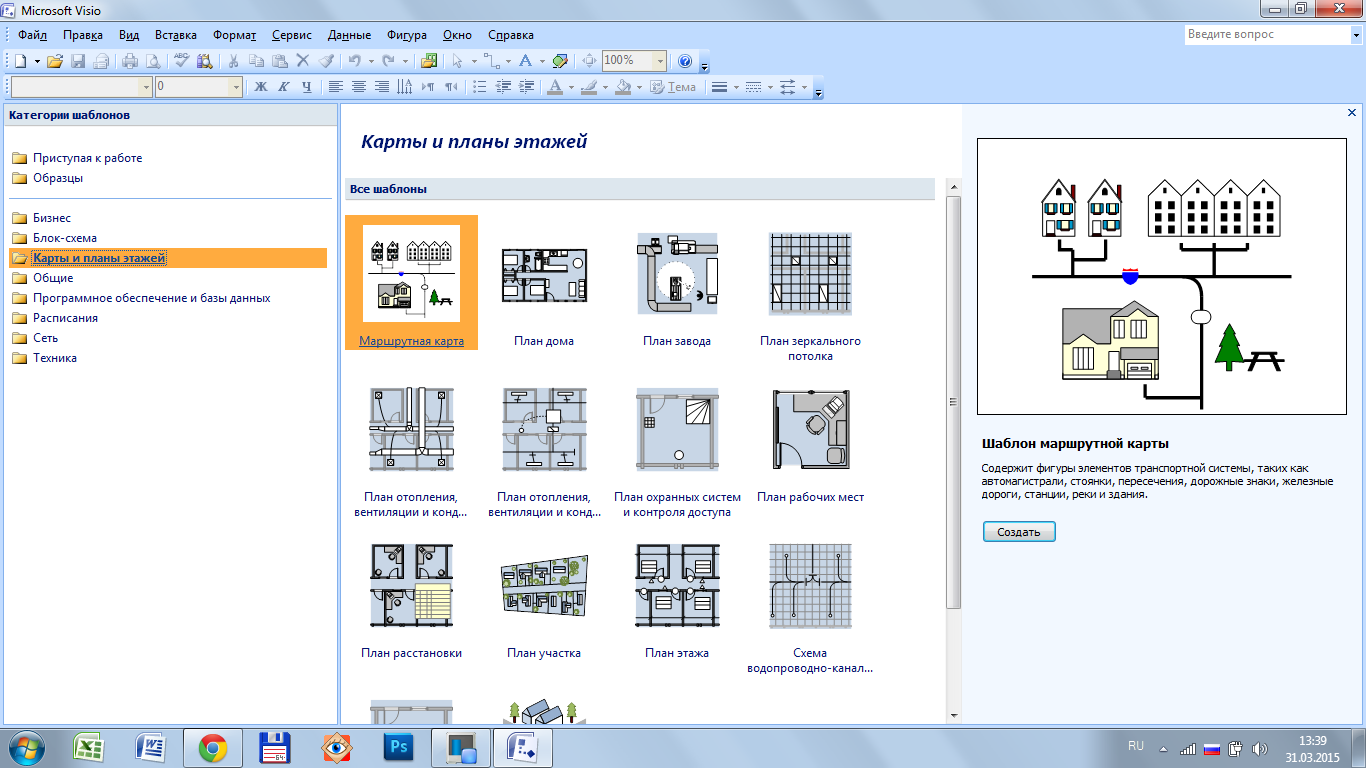The height and width of the screenshot is (768, 1366).
Task: Click the Open file folder icon
Action: [54, 61]
